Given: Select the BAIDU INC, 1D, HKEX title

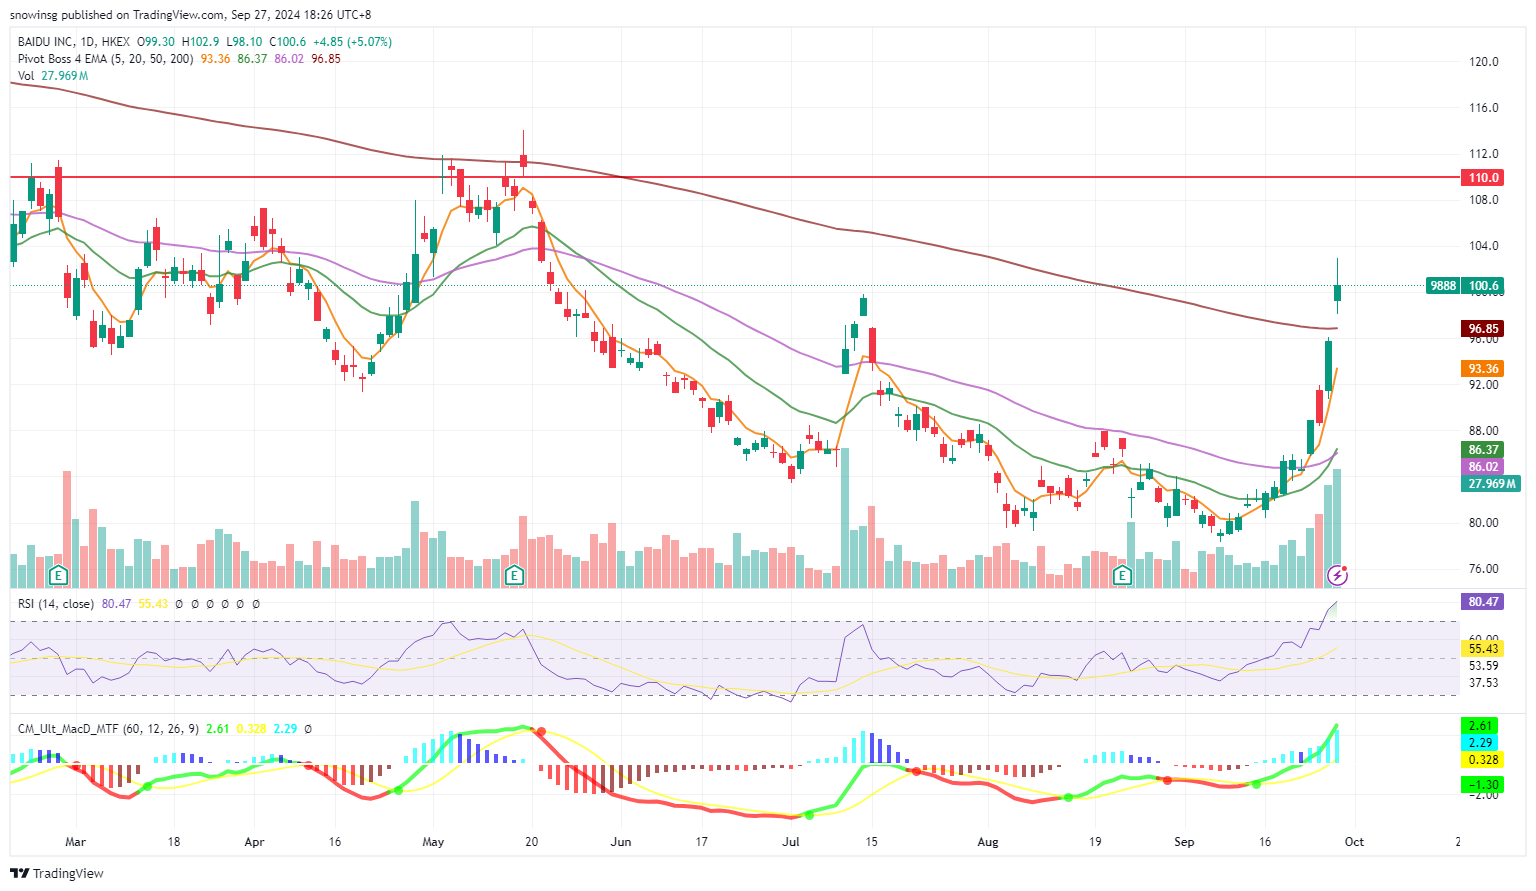Looking at the screenshot, I should pyautogui.click(x=74, y=42).
